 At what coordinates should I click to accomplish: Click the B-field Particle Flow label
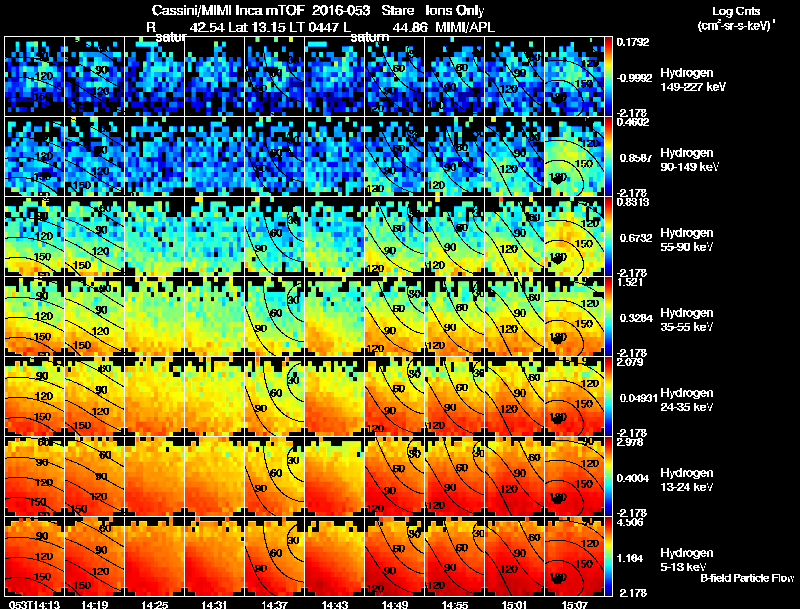point(747,578)
